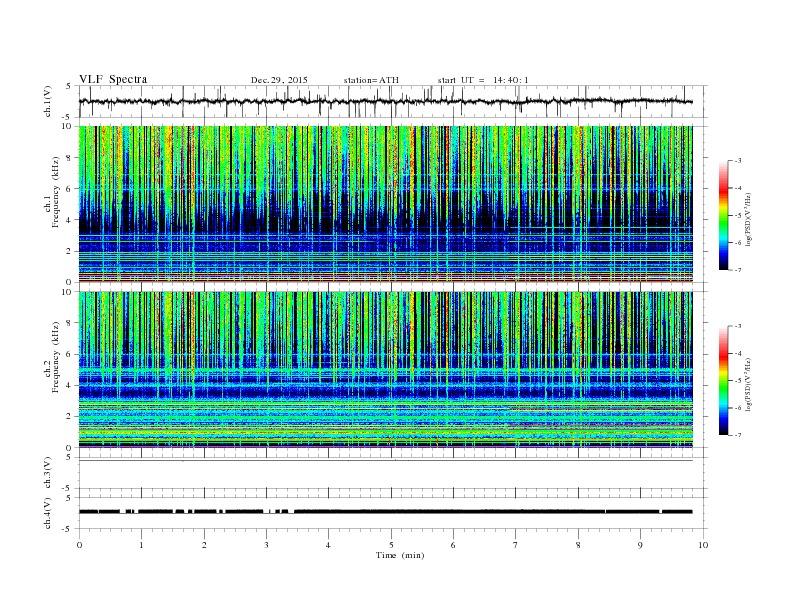Viewport: 792px width, 612px height.
Task: Click time axis tick label "1"
Action: point(141,545)
